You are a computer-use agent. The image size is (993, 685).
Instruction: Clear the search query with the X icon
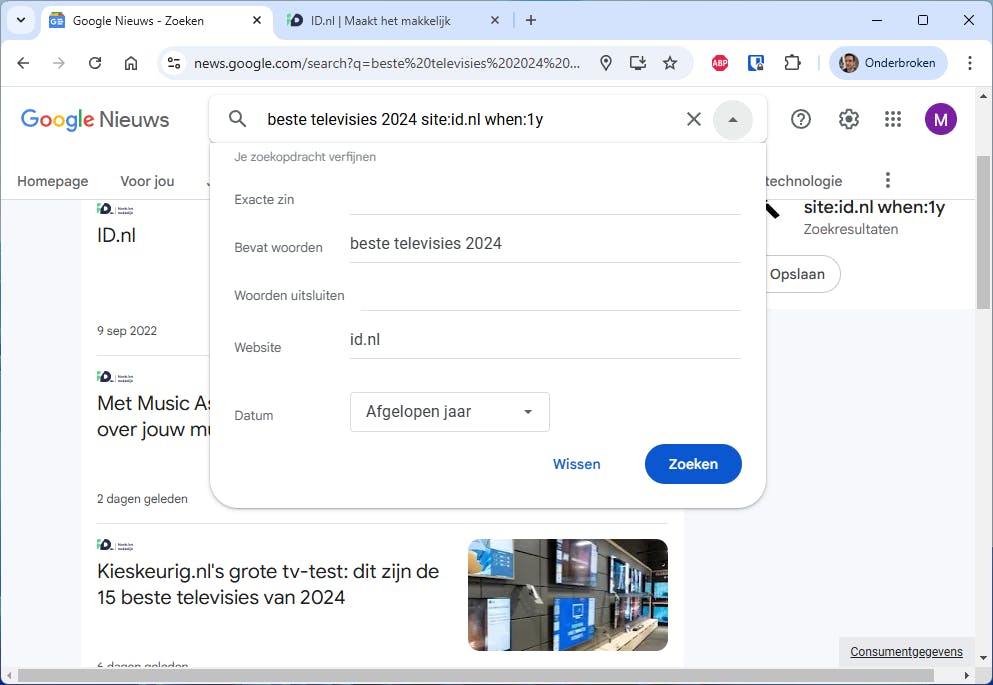point(693,118)
